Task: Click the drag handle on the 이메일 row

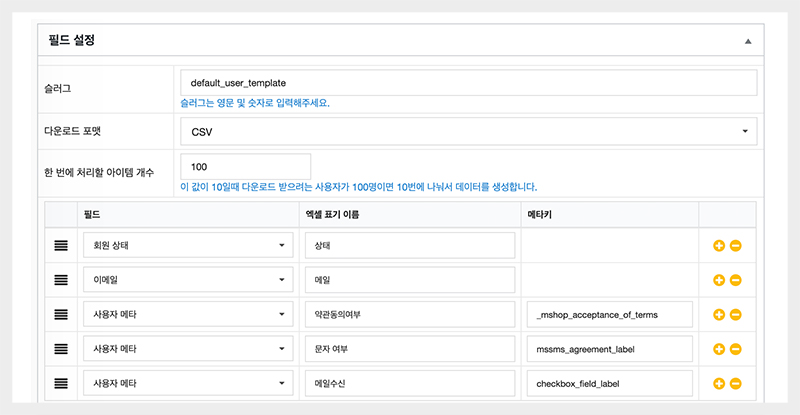Action: coord(61,280)
